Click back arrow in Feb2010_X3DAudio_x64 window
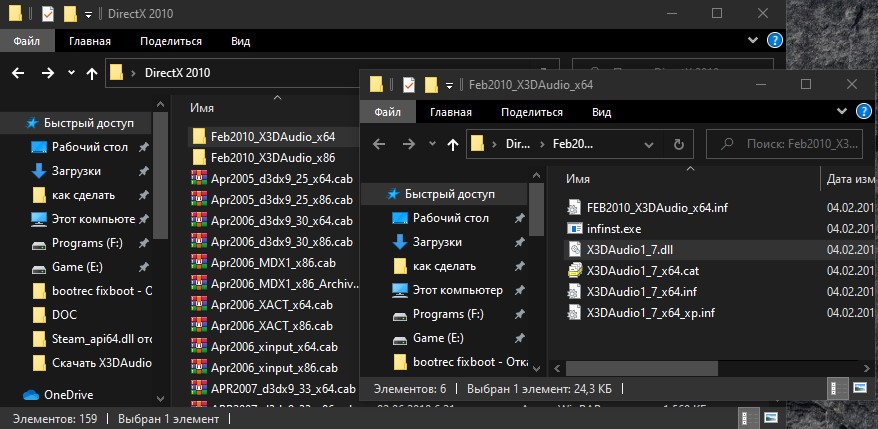This screenshot has height=429, width=878. pos(379,144)
